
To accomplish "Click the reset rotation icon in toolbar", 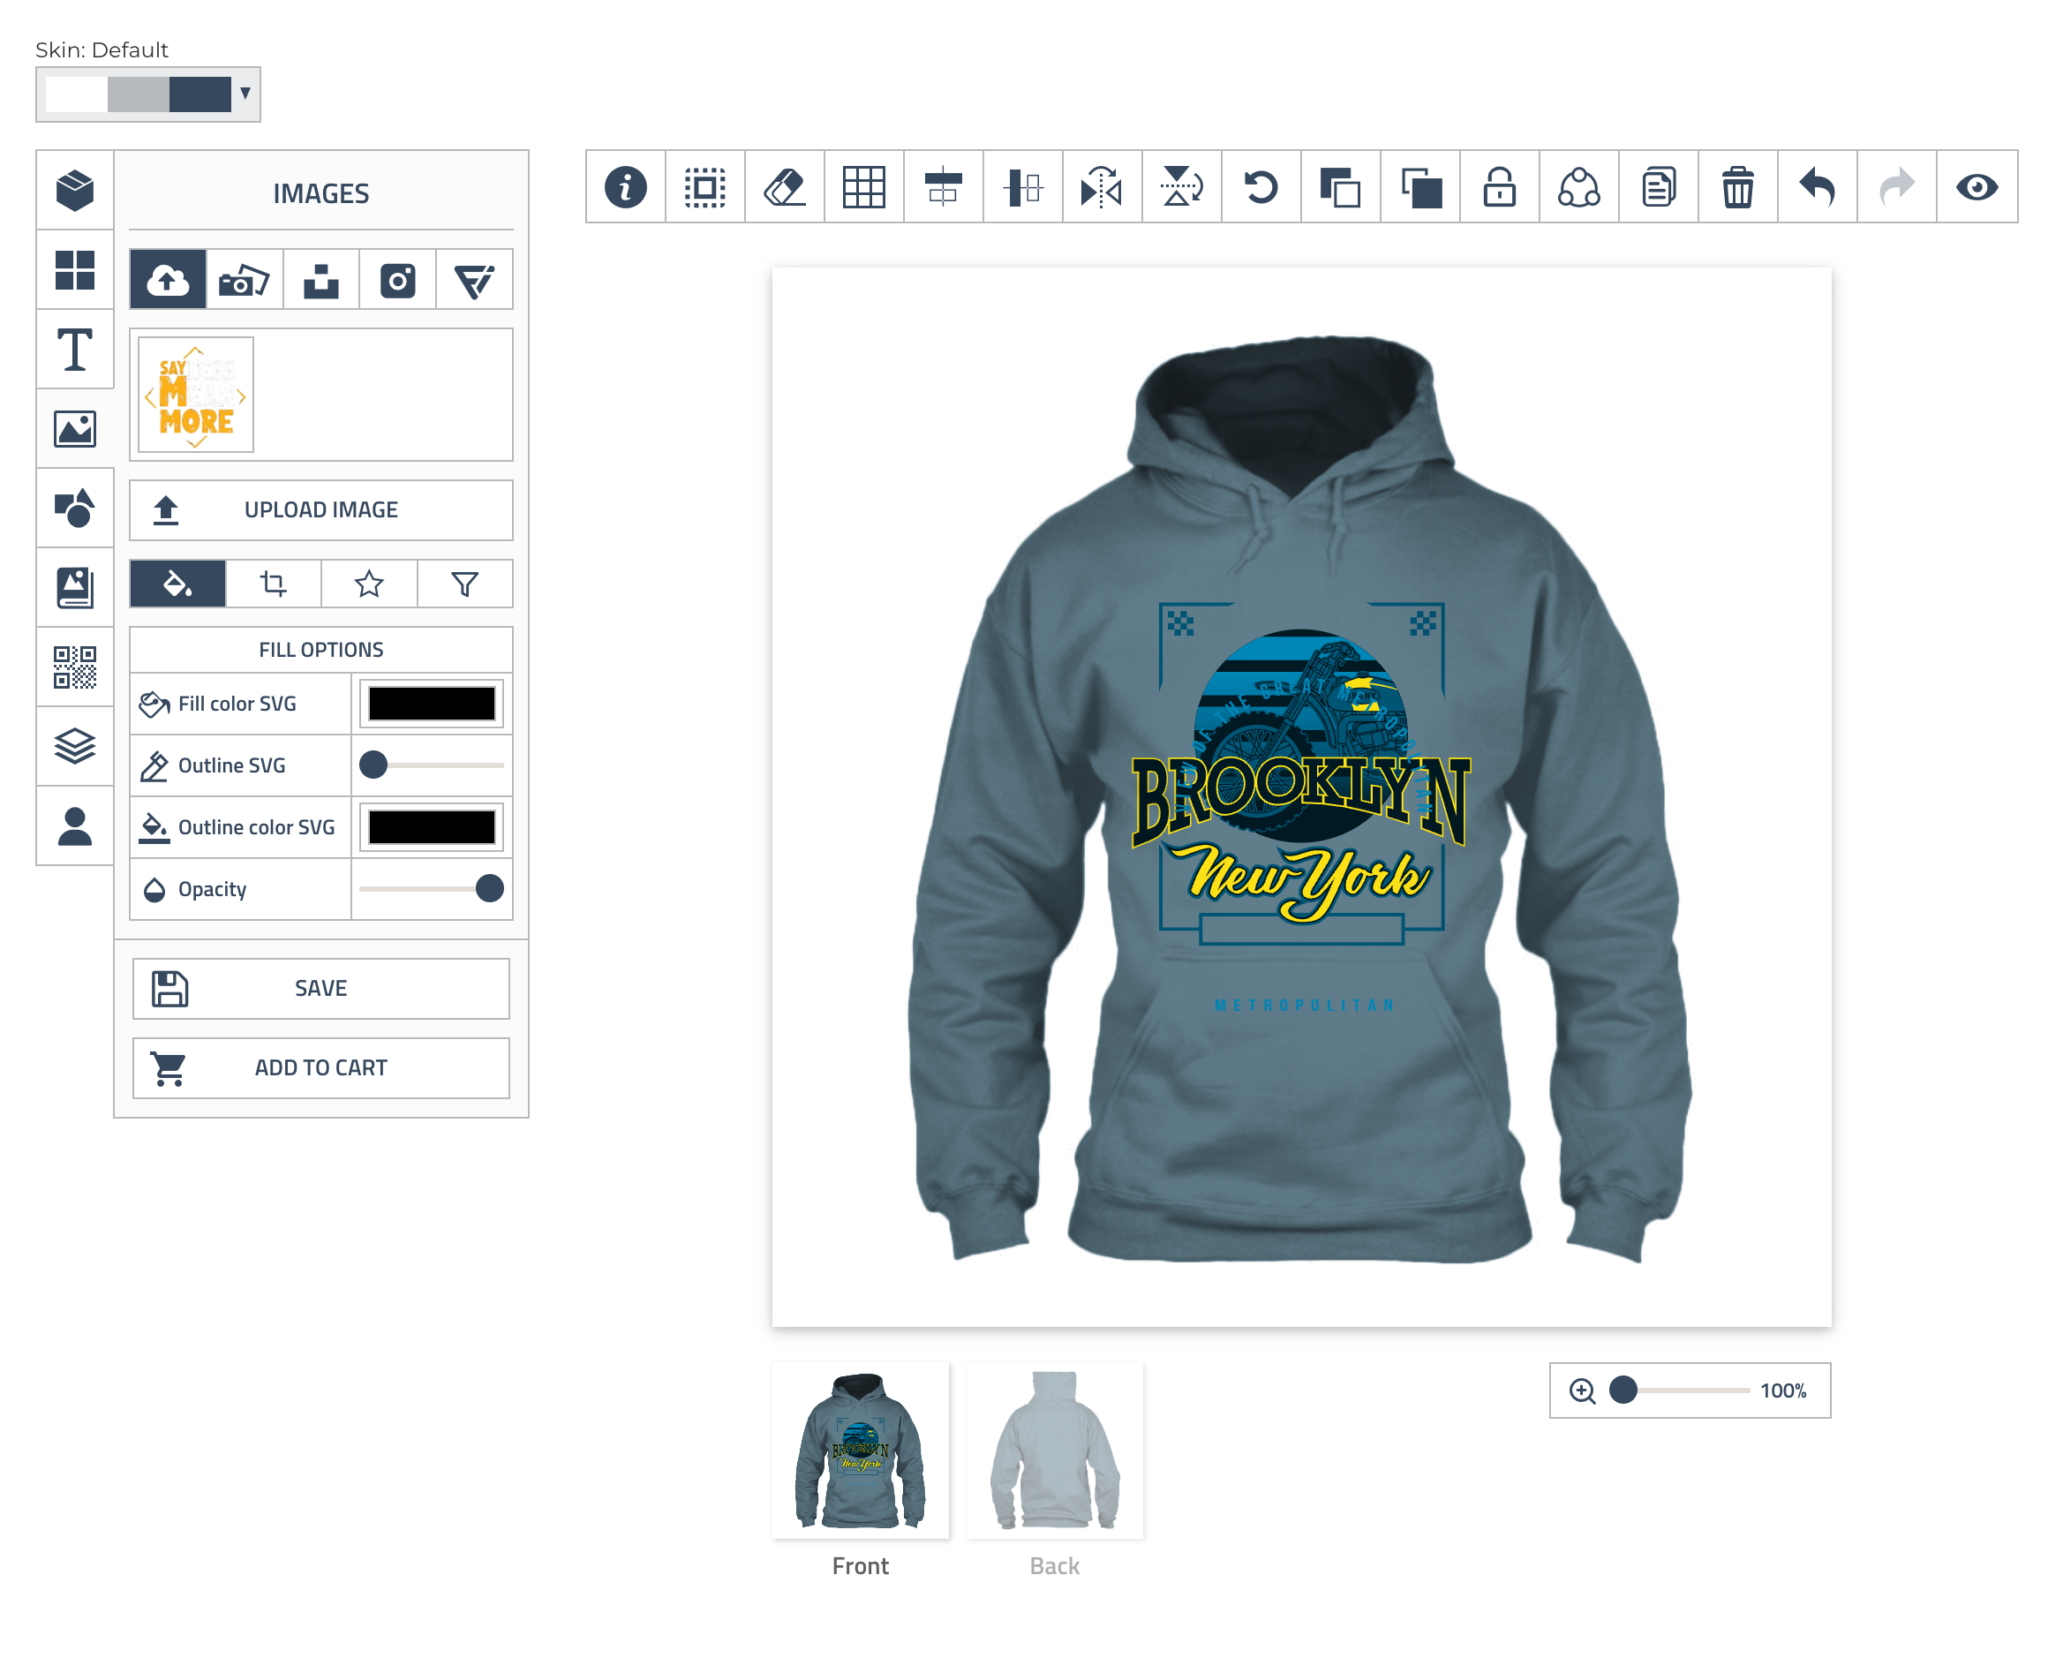I will [1261, 187].
